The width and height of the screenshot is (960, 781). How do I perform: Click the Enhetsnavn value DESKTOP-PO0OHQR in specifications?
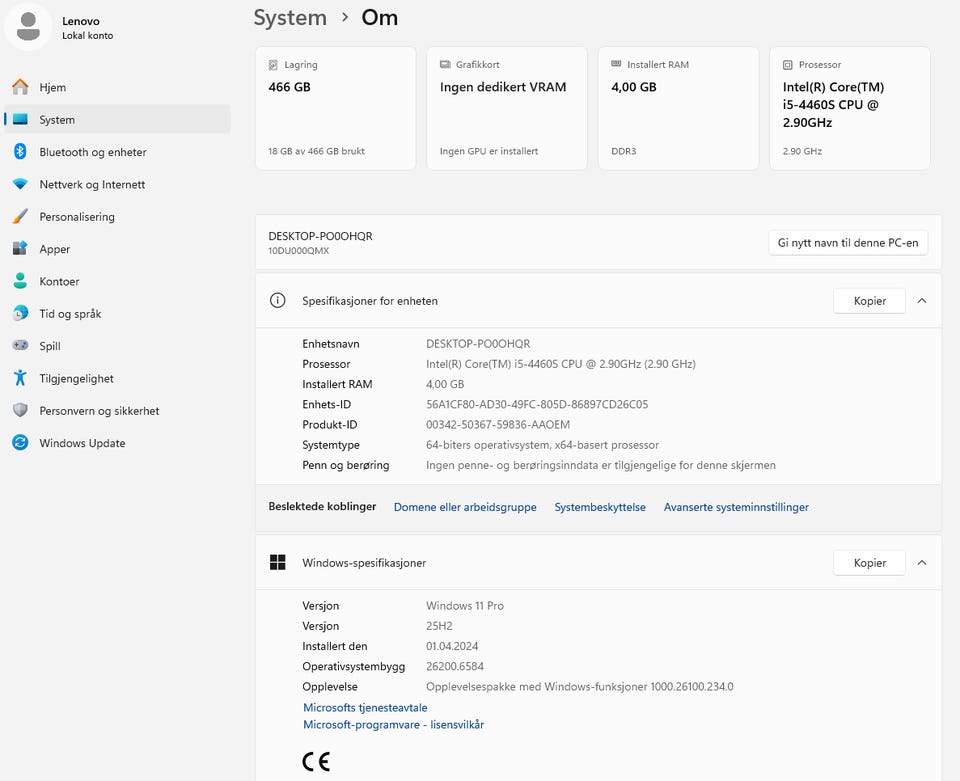478,343
